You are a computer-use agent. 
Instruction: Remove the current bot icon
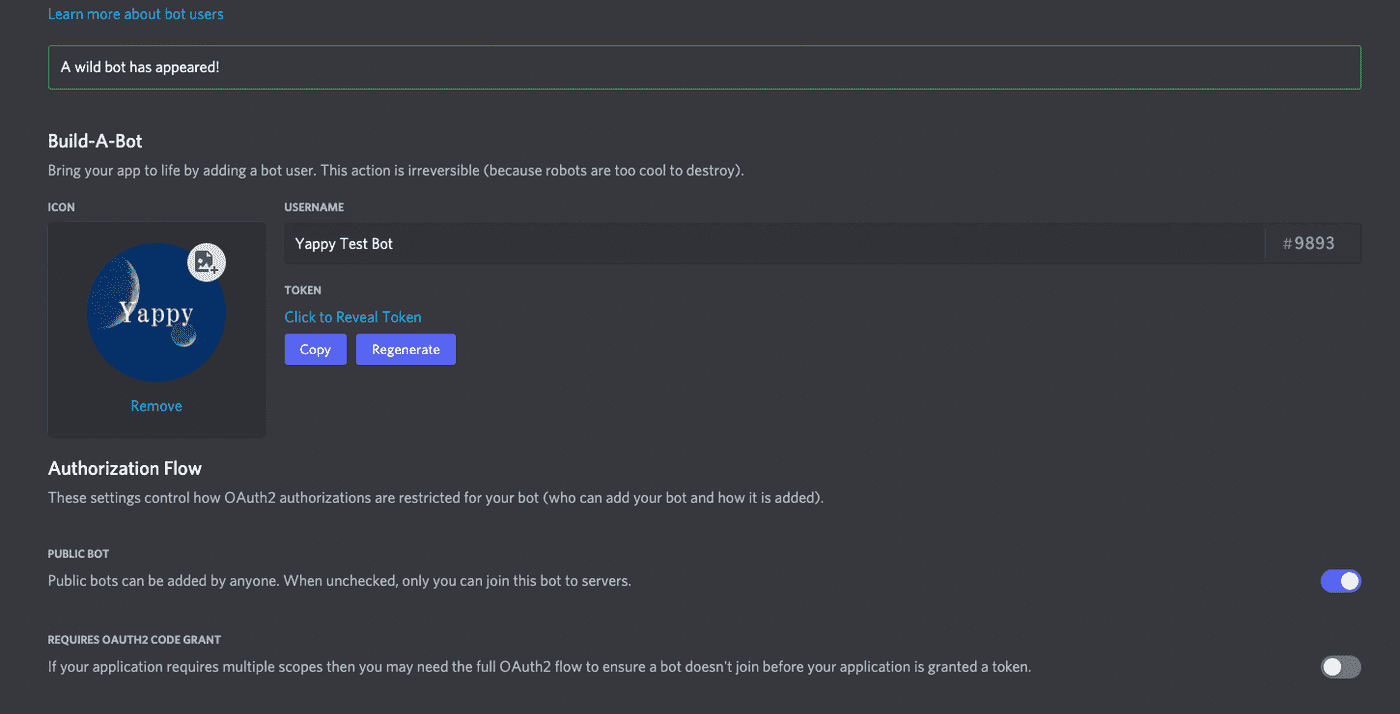[x=156, y=405]
